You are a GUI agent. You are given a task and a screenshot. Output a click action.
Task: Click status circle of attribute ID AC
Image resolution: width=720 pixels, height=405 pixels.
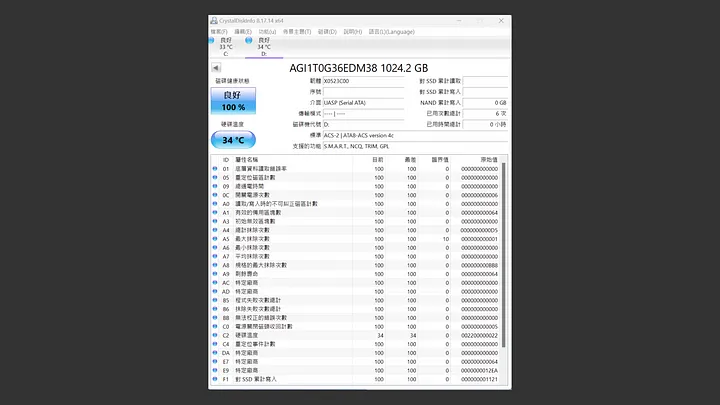(x=215, y=282)
